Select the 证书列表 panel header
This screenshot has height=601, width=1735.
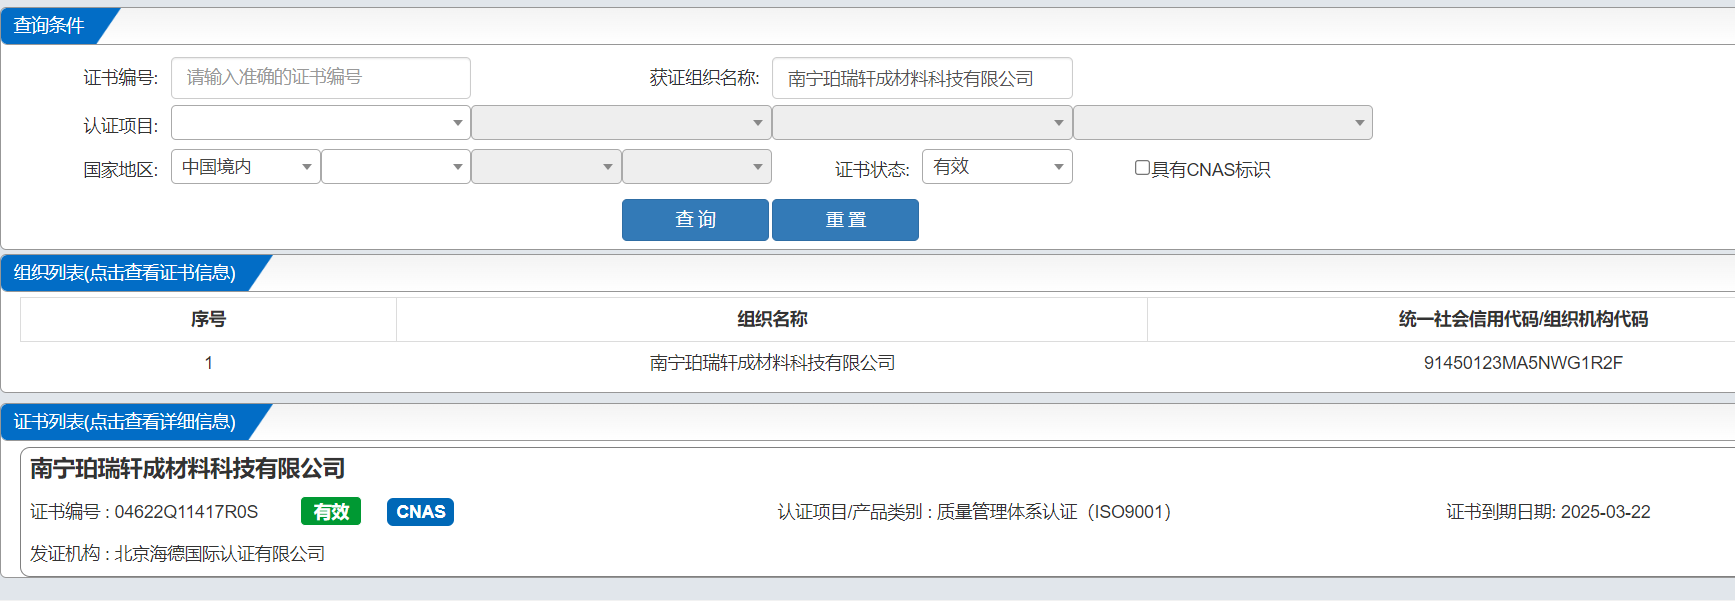click(125, 422)
